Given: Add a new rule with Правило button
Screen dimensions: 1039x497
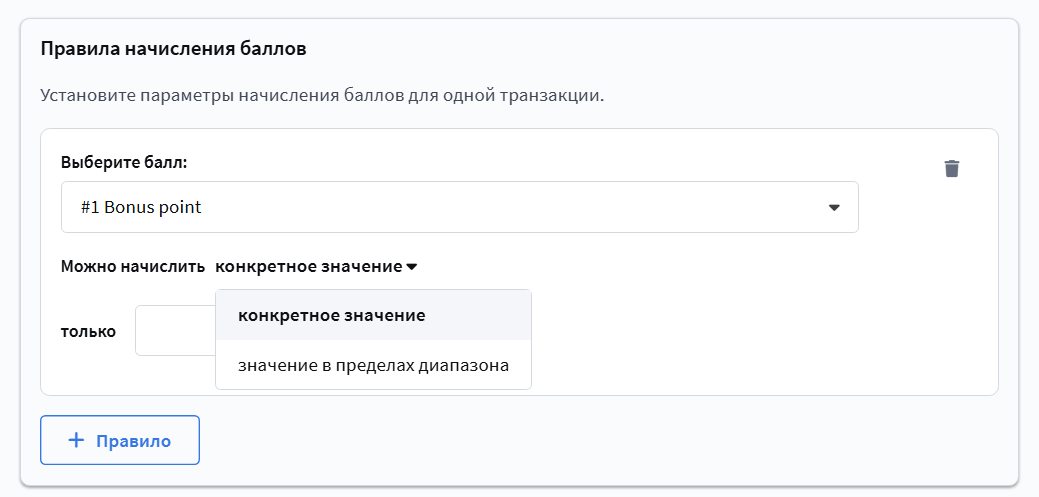Looking at the screenshot, I should [120, 440].
